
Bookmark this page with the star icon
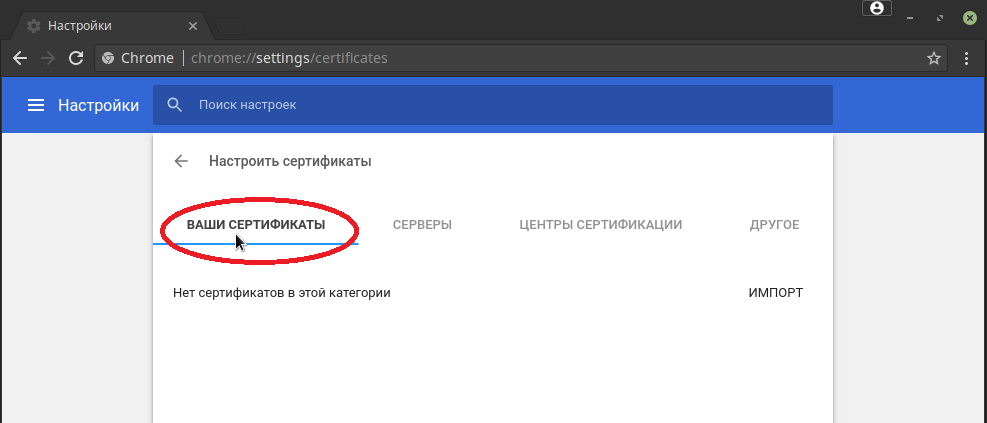[x=934, y=58]
